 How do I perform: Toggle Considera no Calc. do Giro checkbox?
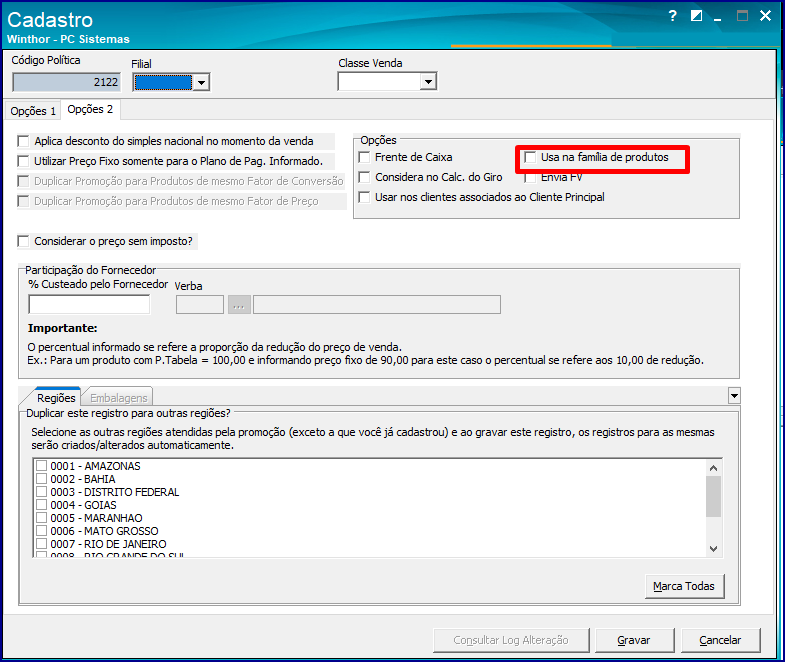(x=364, y=177)
